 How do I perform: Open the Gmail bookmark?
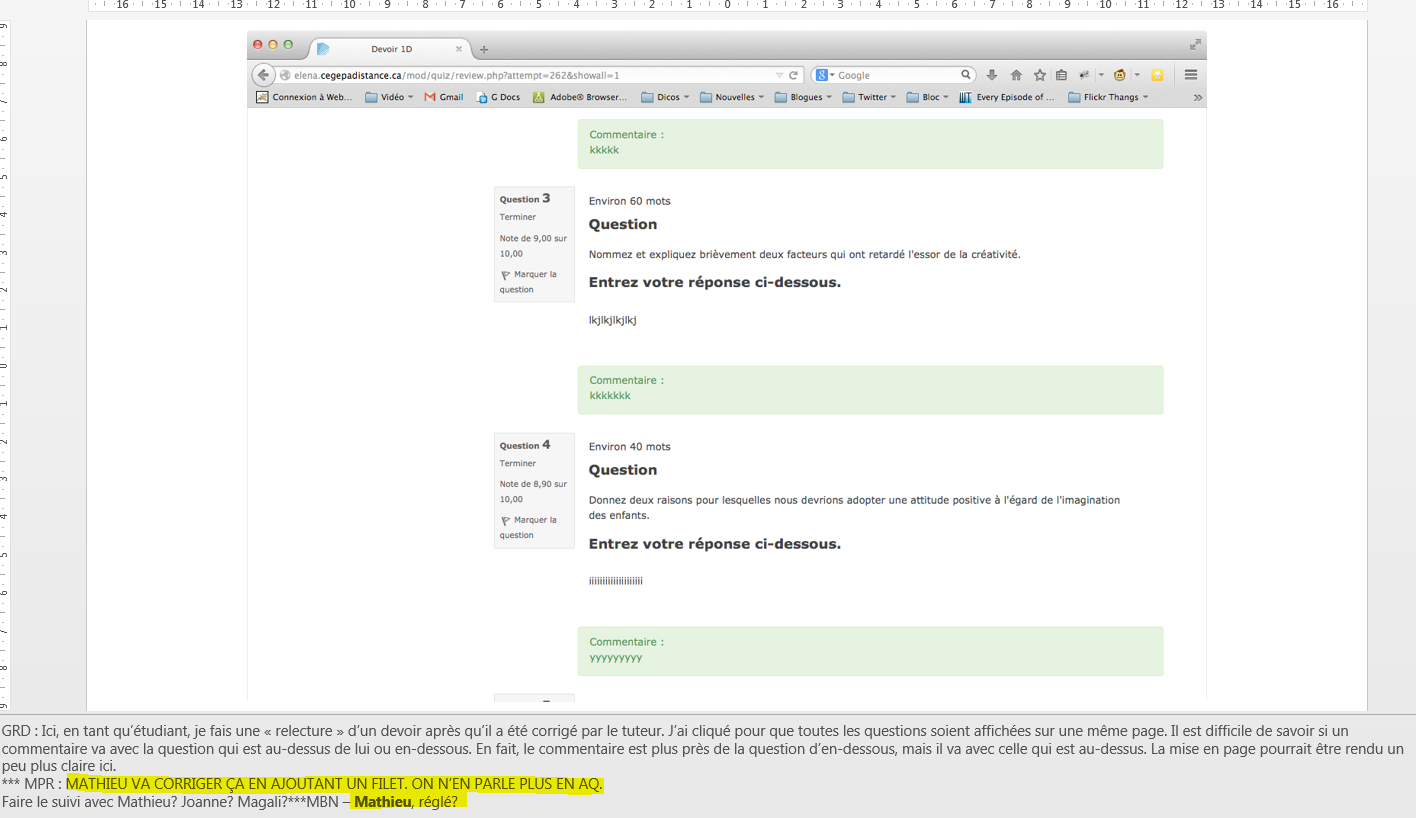point(444,98)
